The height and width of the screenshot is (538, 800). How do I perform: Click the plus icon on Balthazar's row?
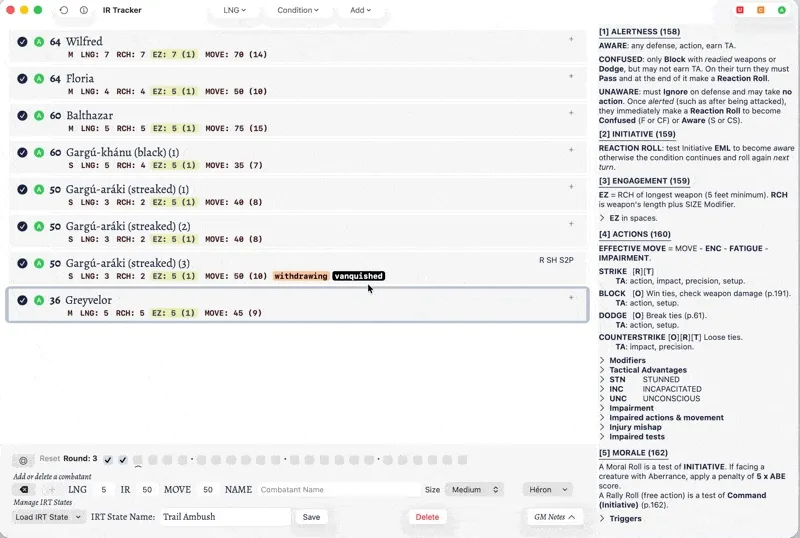pyautogui.click(x=571, y=112)
